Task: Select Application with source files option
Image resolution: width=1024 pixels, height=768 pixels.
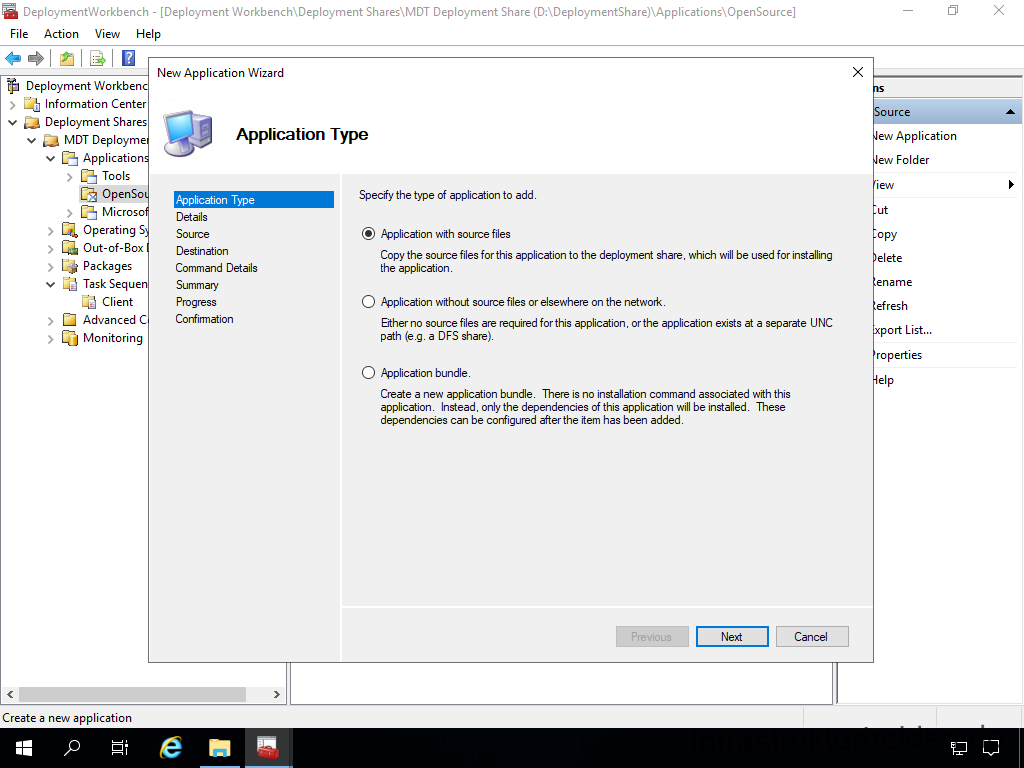Action: [x=369, y=234]
